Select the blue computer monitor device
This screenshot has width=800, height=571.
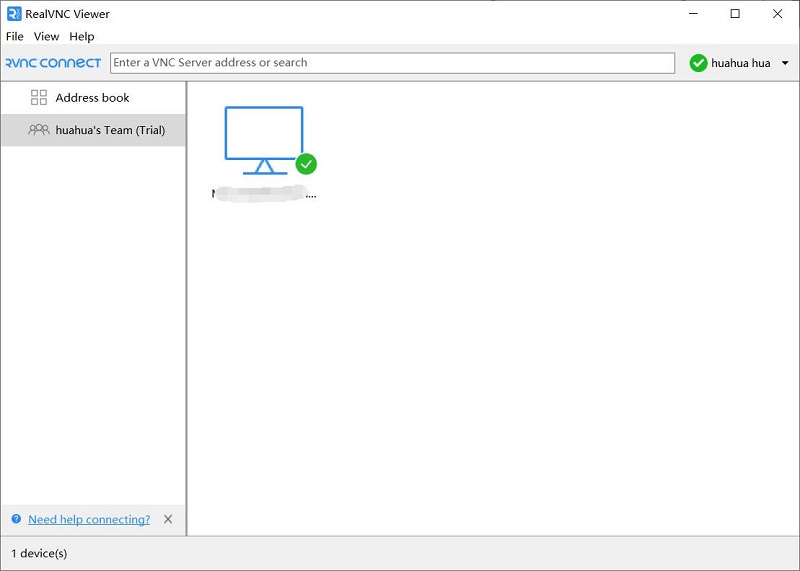click(x=264, y=140)
